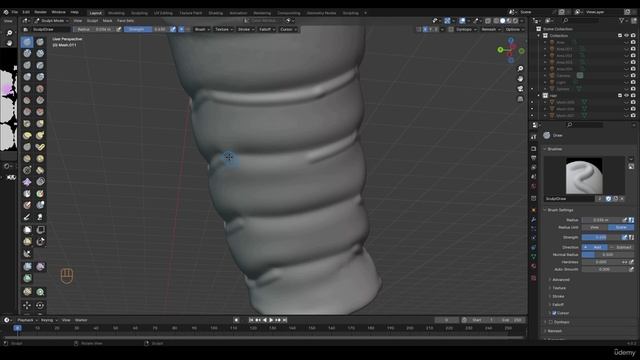The image size is (640, 360).
Task: Adjust the Strength slider in header
Action: tap(147, 29)
